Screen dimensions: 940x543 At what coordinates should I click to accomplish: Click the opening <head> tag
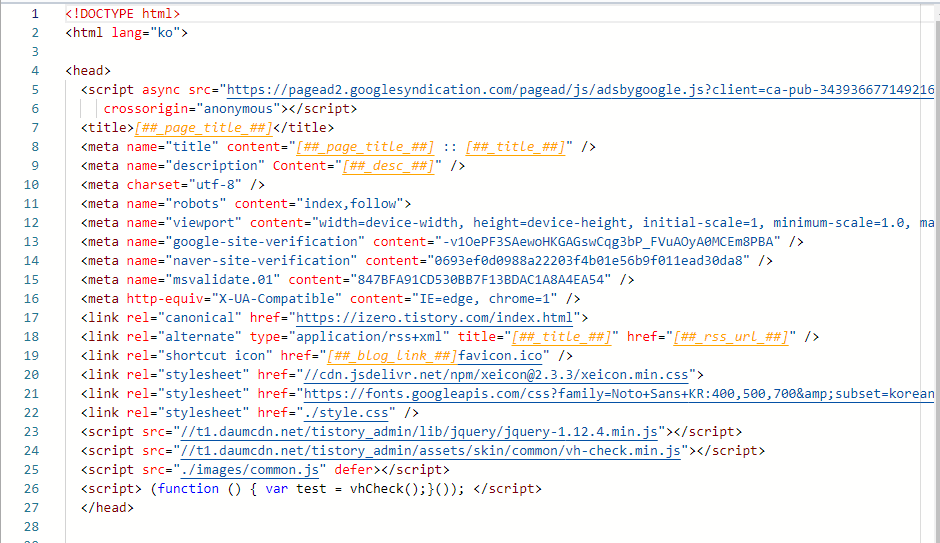[88, 71]
